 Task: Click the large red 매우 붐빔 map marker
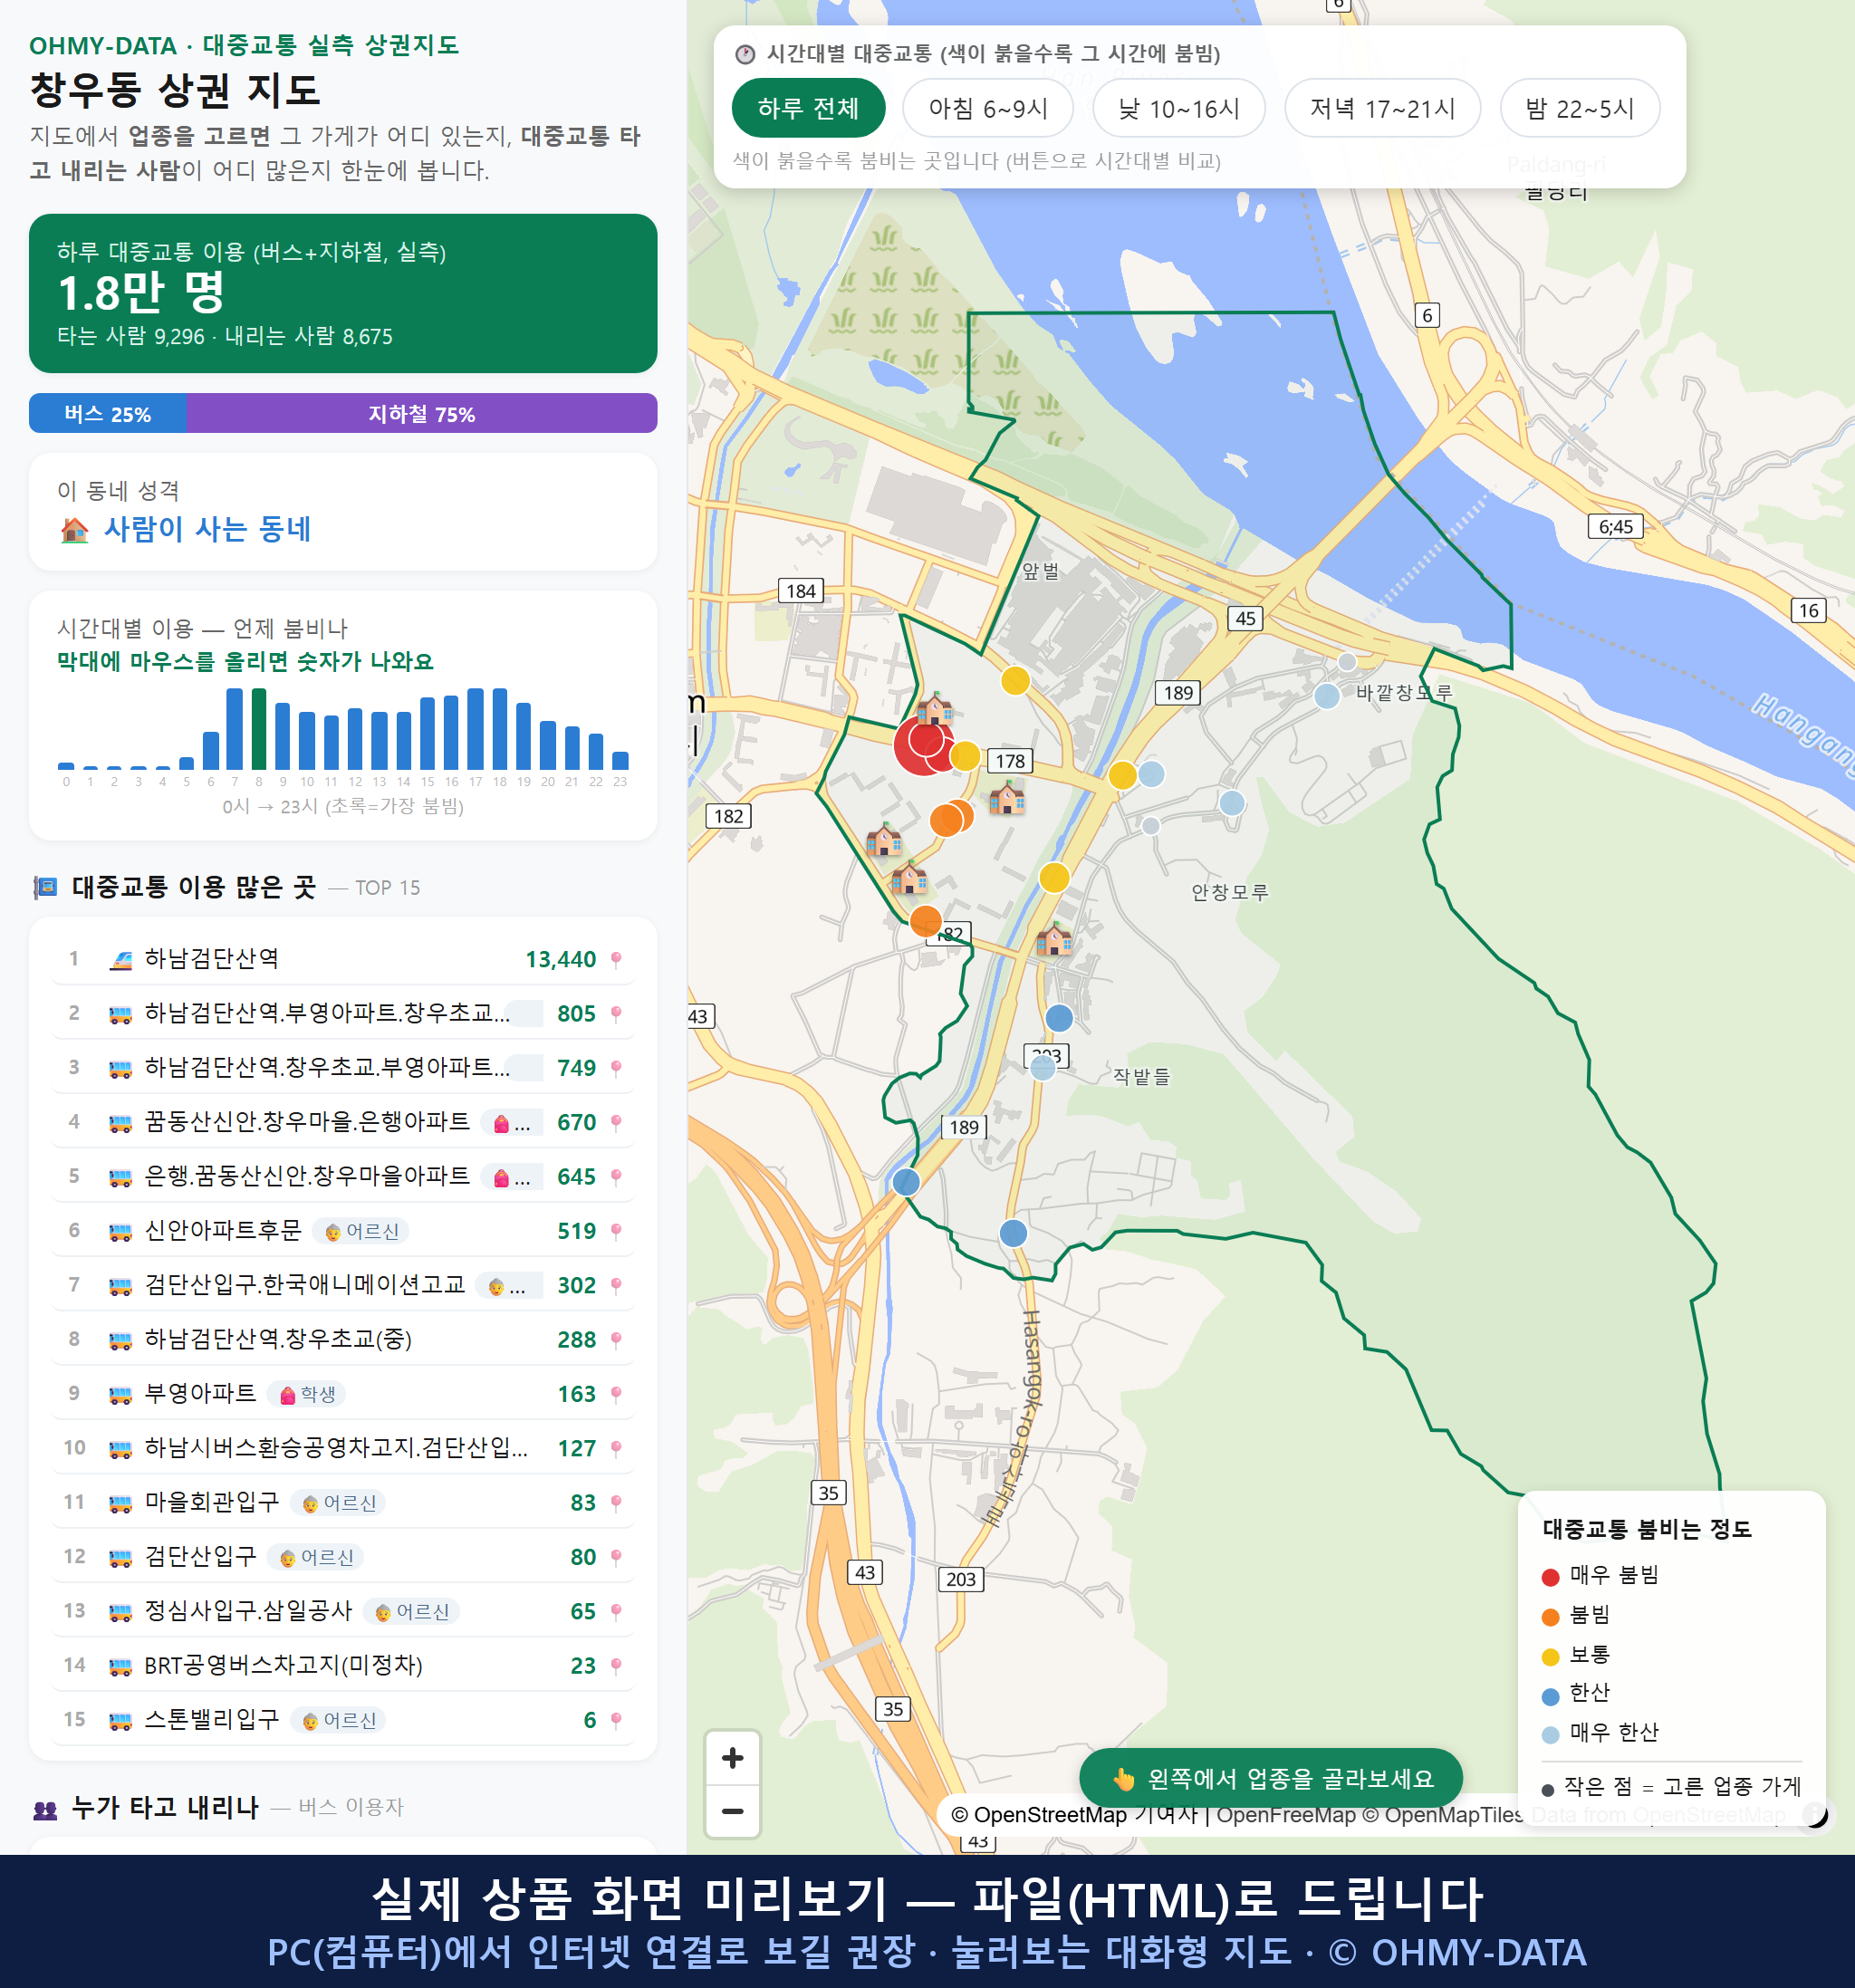tap(923, 745)
